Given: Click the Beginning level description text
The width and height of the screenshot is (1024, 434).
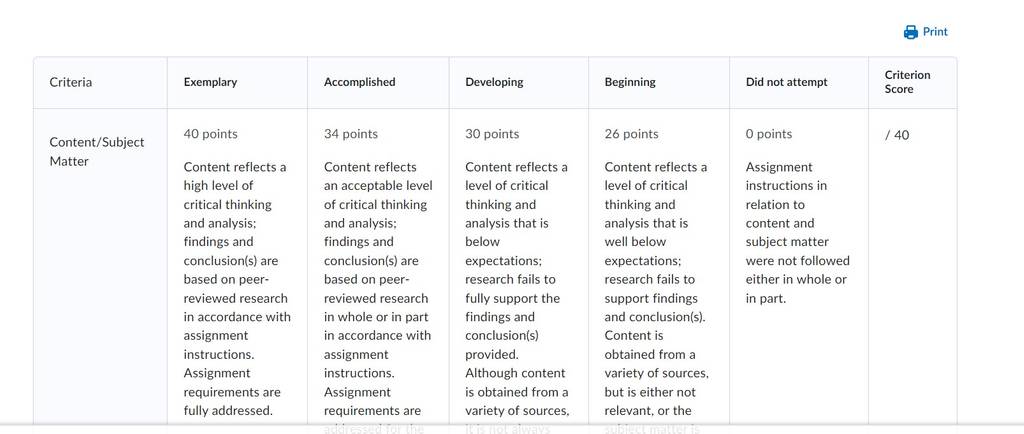Looking at the screenshot, I should click(x=657, y=297).
